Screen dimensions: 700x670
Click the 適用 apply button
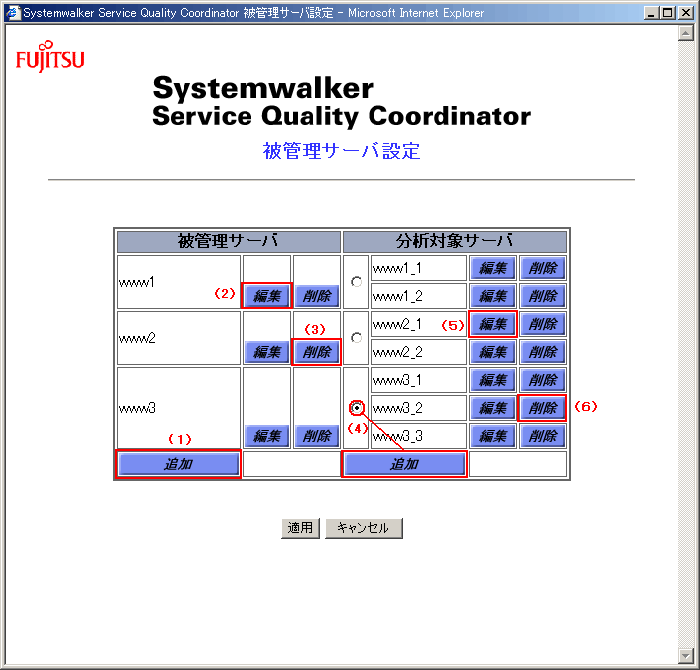pos(300,528)
